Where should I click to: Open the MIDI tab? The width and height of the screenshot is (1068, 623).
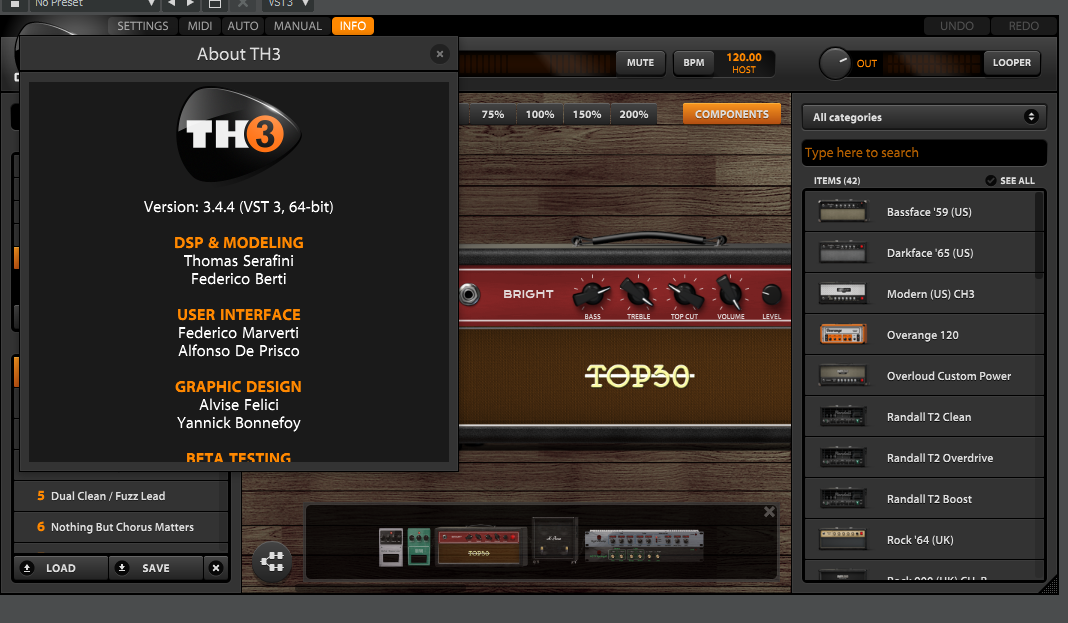[x=200, y=26]
